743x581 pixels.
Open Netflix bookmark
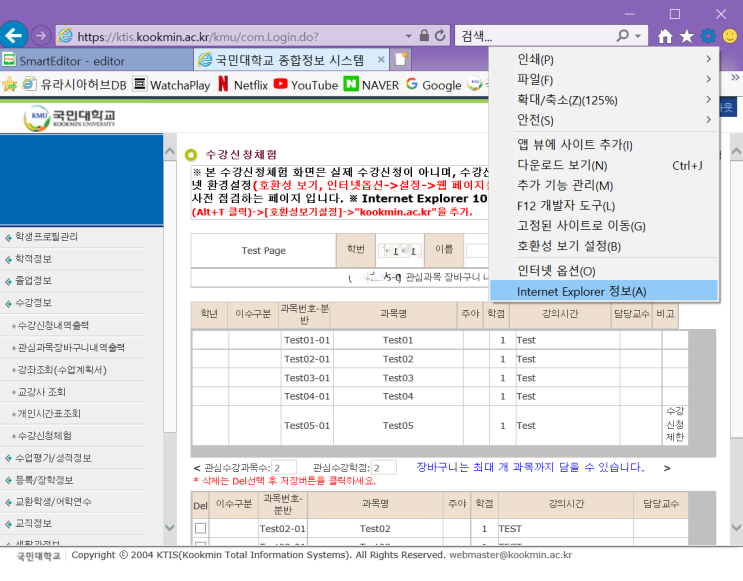tap(243, 85)
